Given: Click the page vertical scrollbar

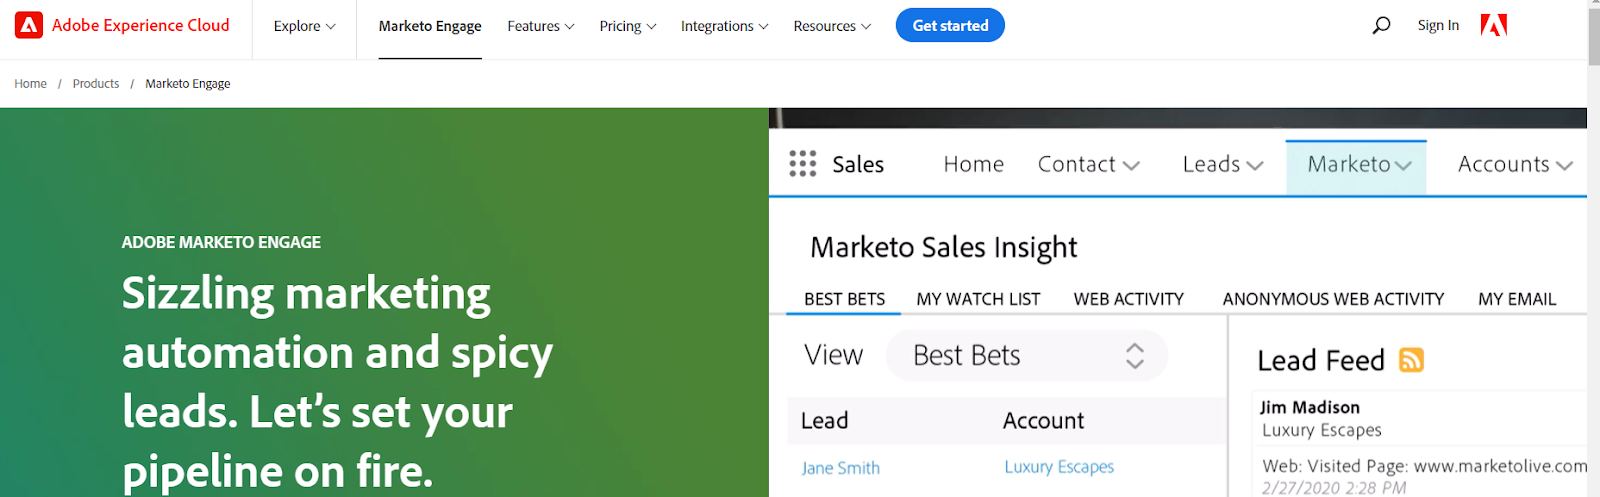Looking at the screenshot, I should [x=1593, y=250].
